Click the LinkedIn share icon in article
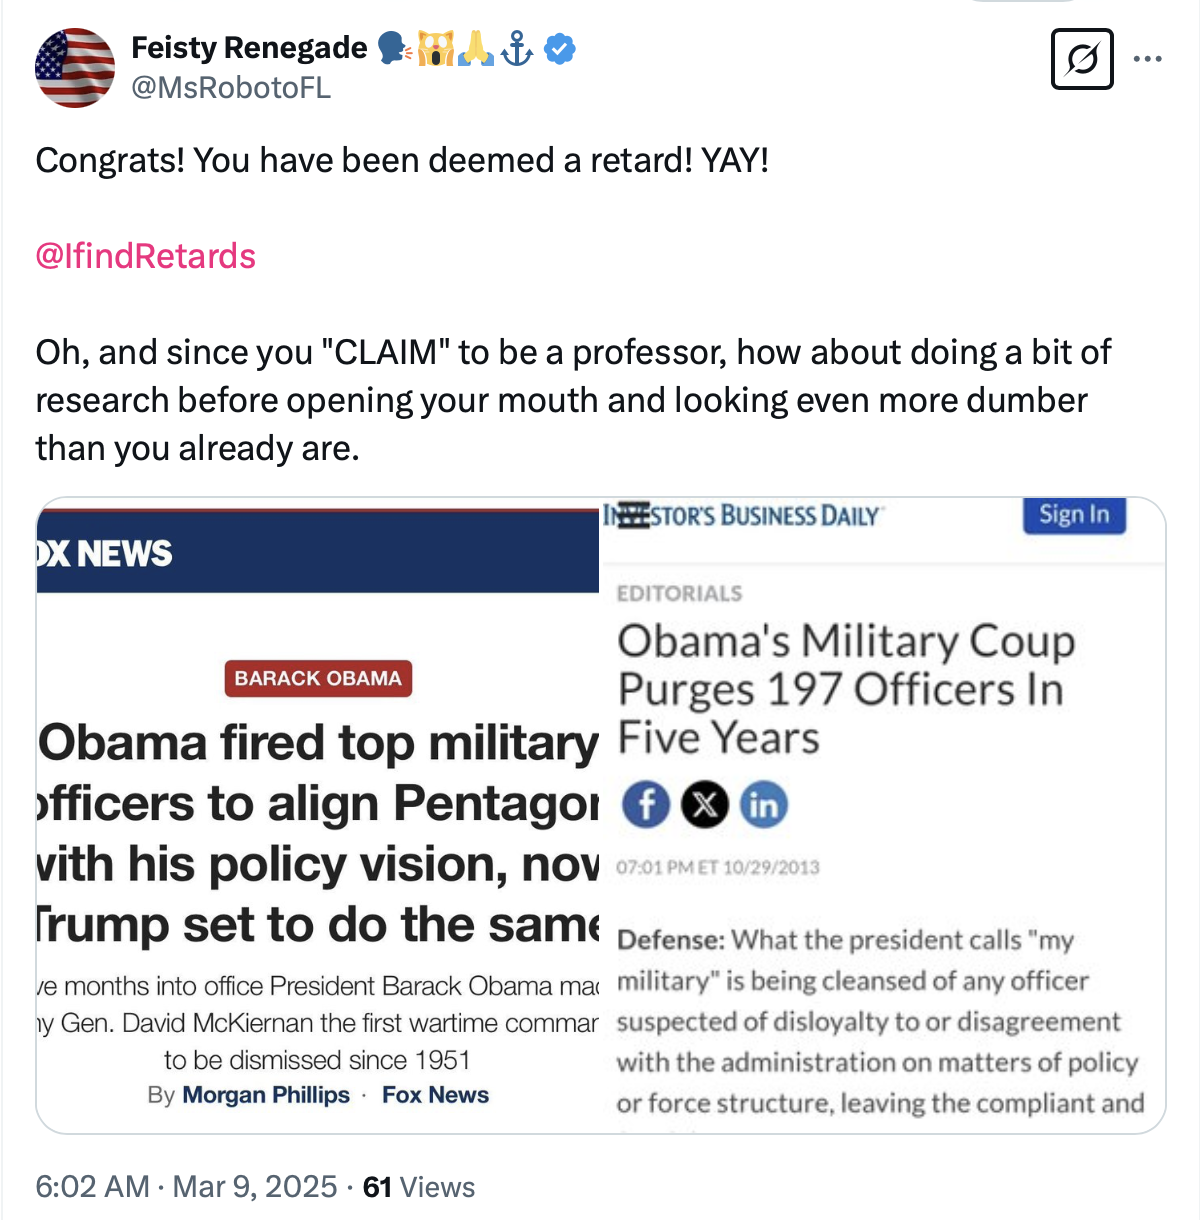 [x=764, y=805]
